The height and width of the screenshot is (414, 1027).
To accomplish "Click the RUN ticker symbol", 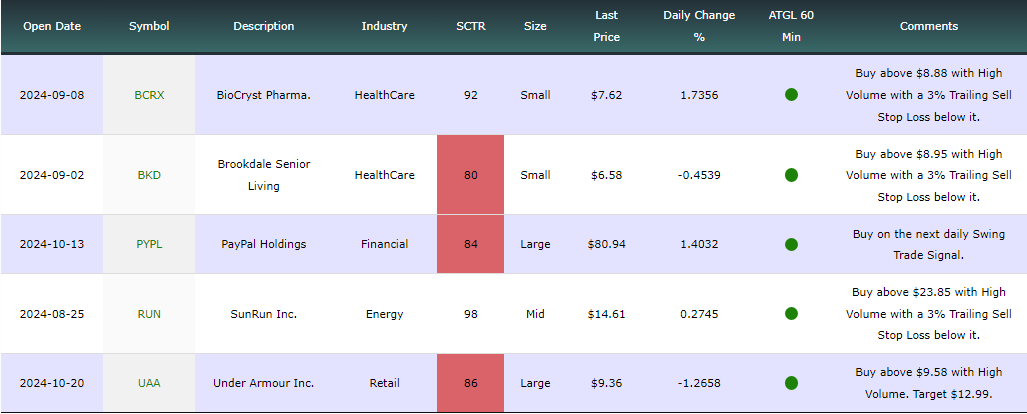I will 149,314.
